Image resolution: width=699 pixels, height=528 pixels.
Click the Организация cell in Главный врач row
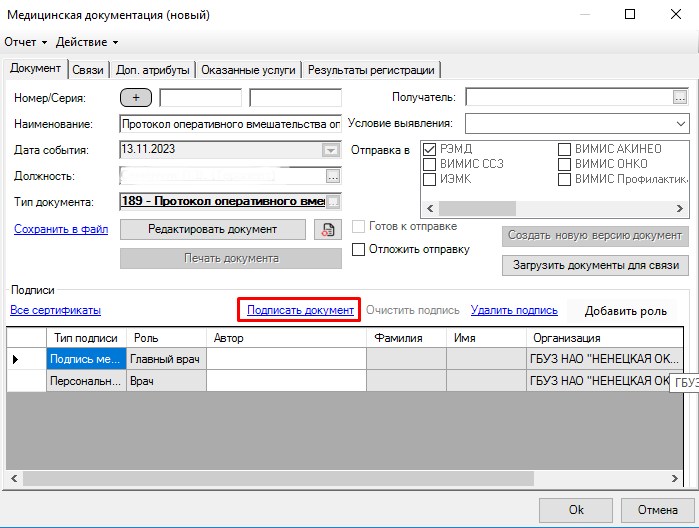tap(605, 359)
